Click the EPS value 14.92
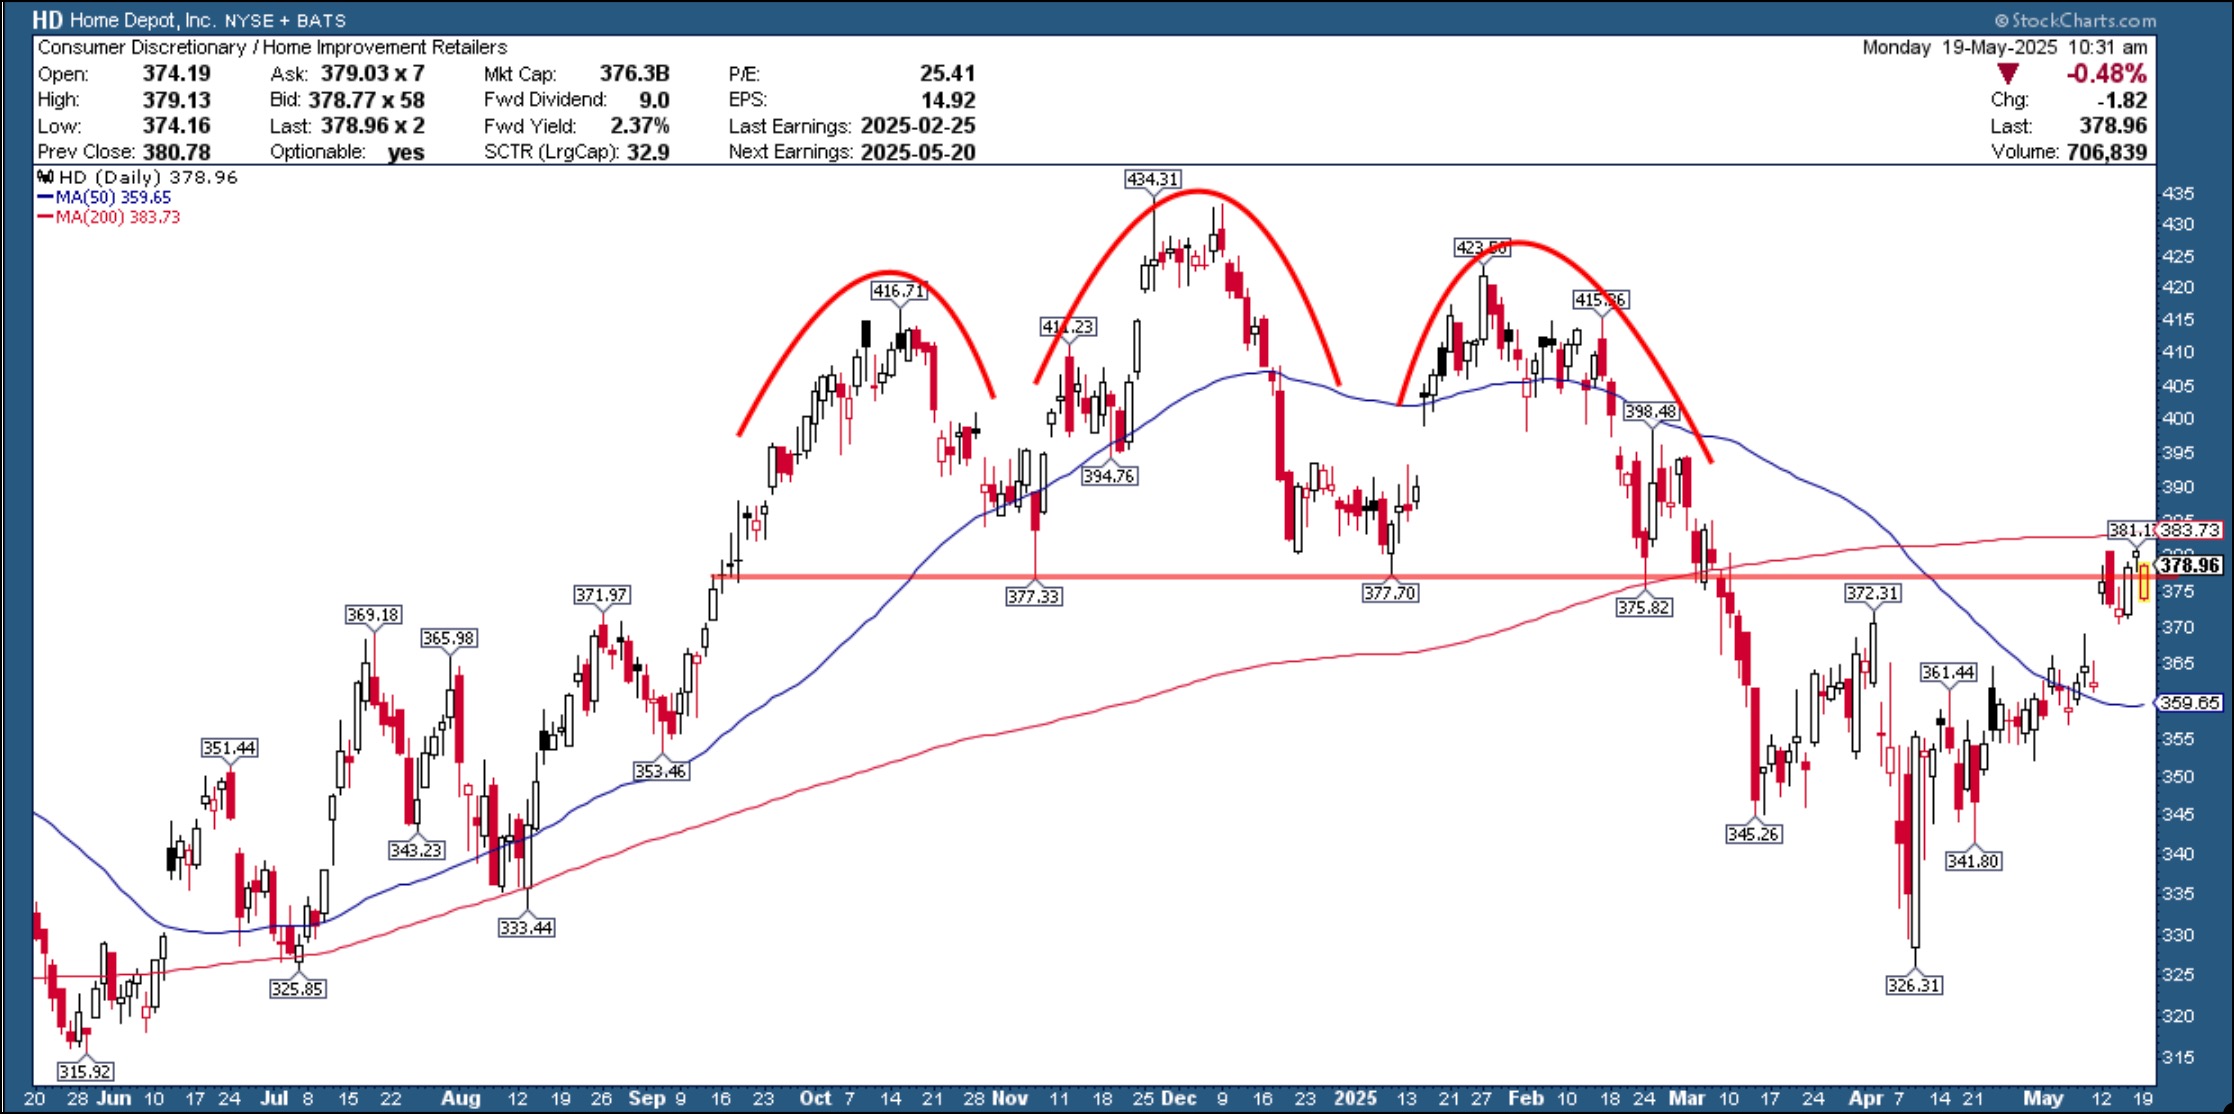This screenshot has width=2234, height=1114. point(947,100)
